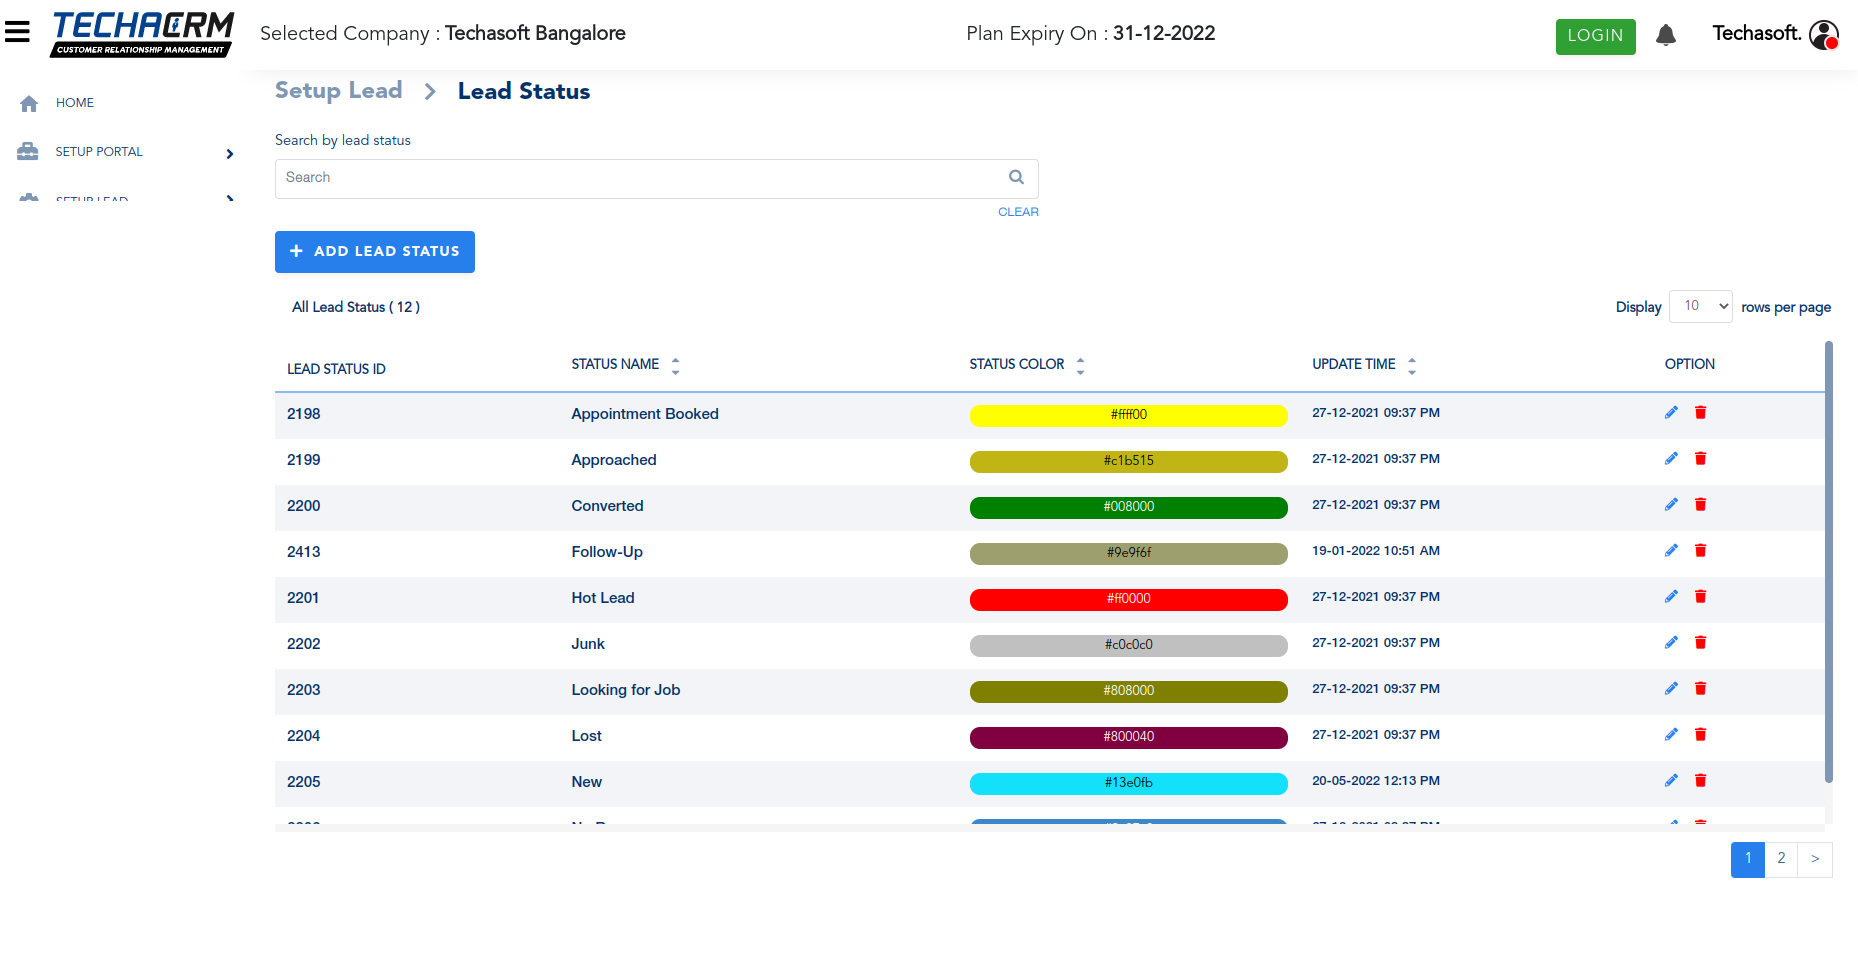Click the green #008000 color swatch
Screen dimensions: 1858x970
pyautogui.click(x=1128, y=507)
